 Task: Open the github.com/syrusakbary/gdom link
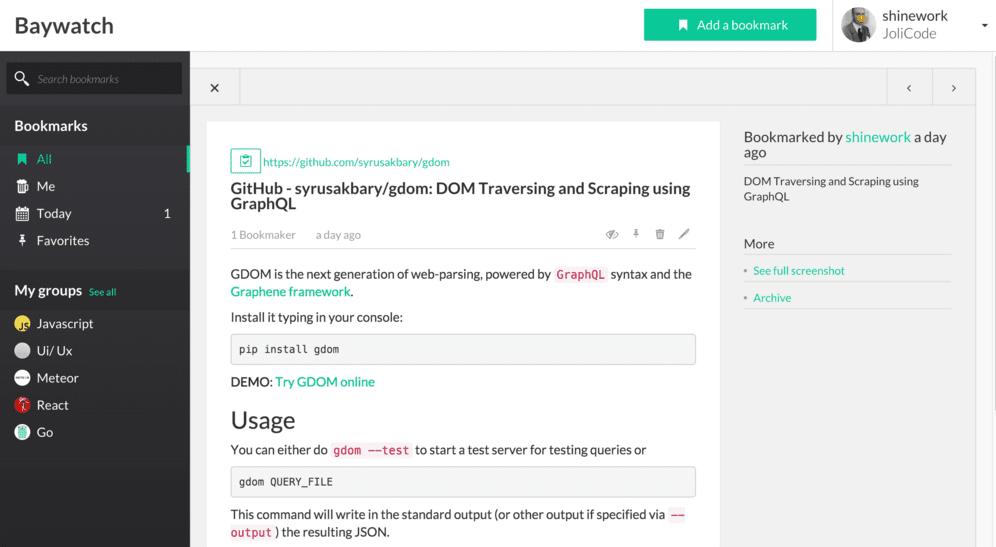pyautogui.click(x=356, y=162)
